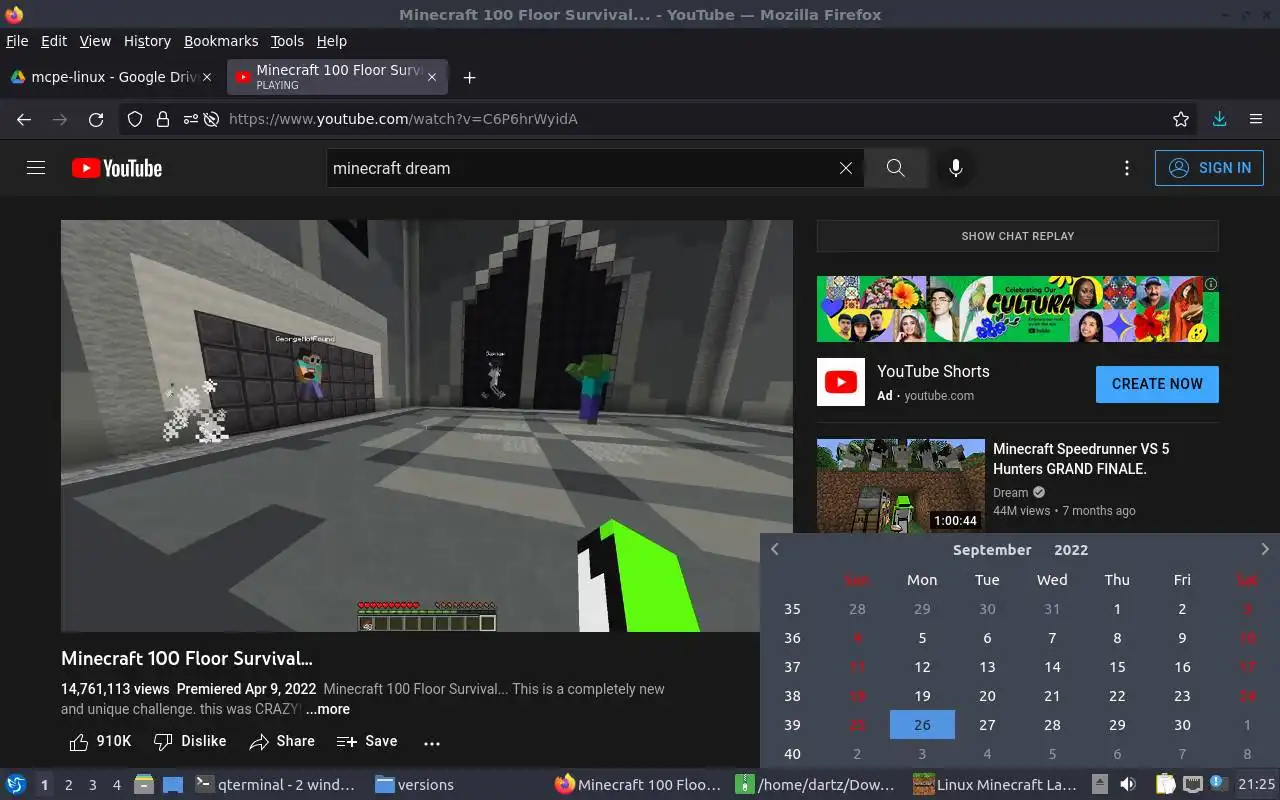Viewport: 1280px width, 800px height.
Task: Open the Dream channel link
Action: pos(1010,492)
